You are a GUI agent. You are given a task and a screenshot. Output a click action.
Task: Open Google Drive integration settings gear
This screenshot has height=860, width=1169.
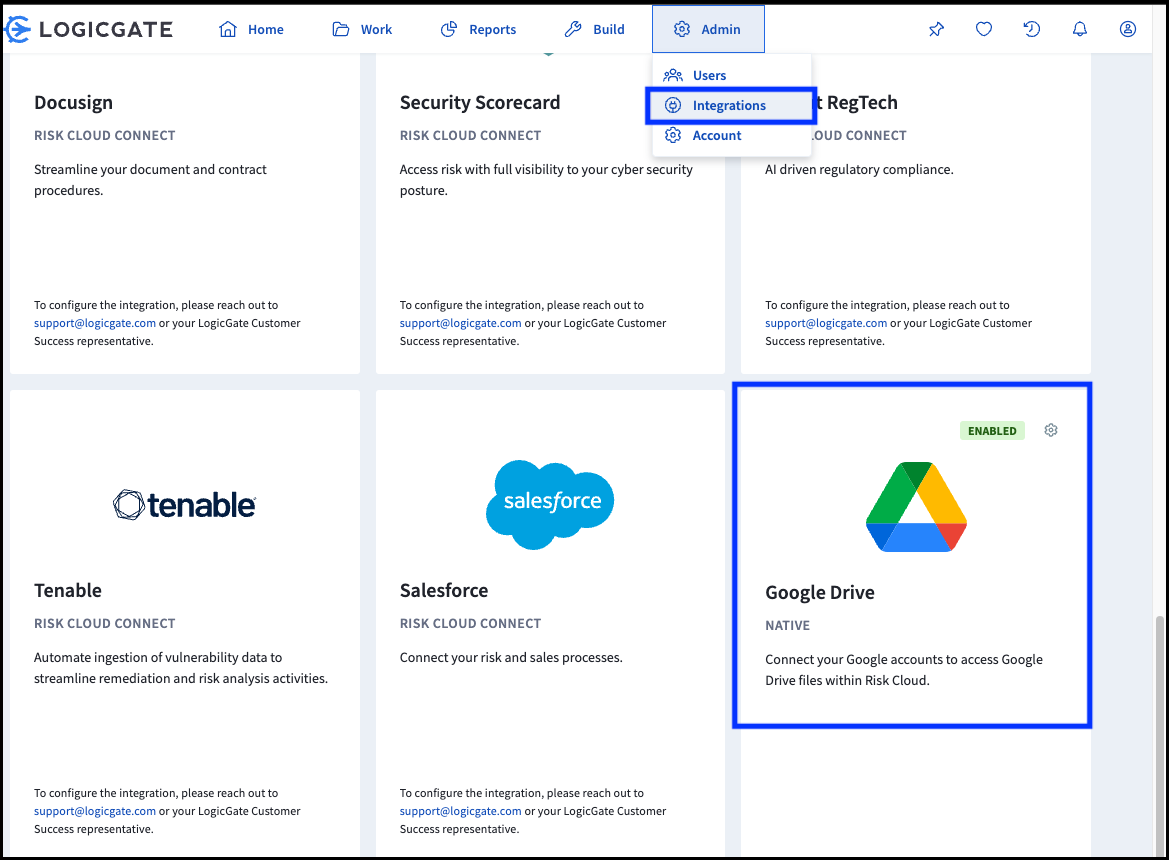coord(1051,430)
